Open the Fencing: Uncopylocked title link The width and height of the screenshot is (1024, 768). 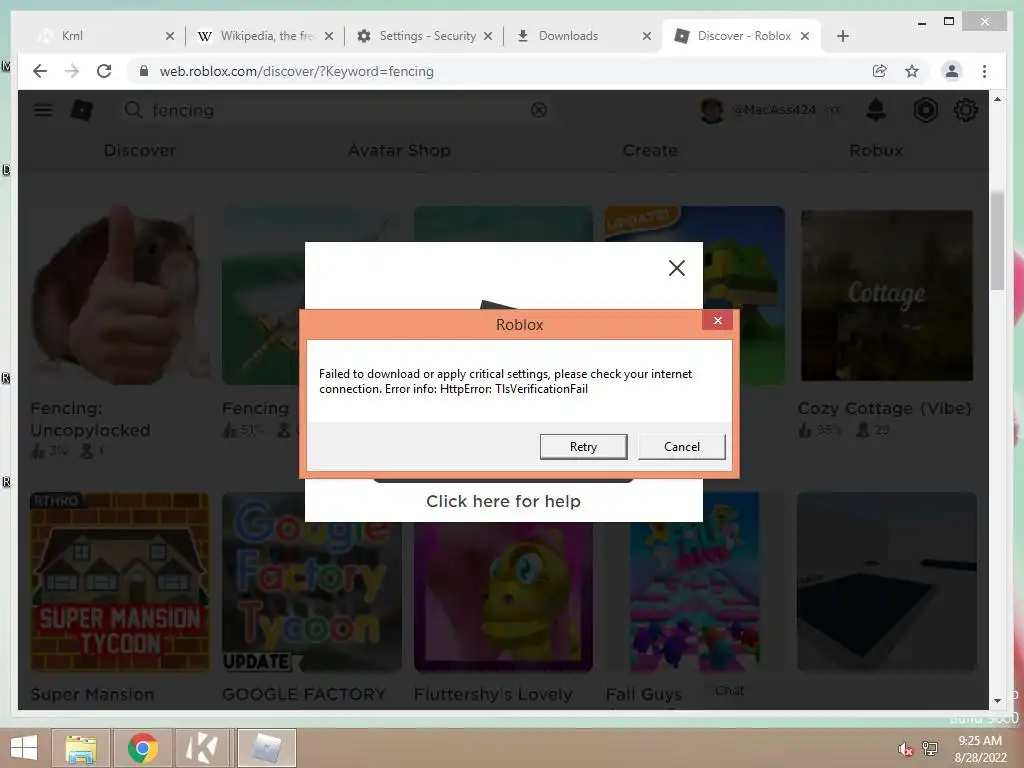pos(91,419)
